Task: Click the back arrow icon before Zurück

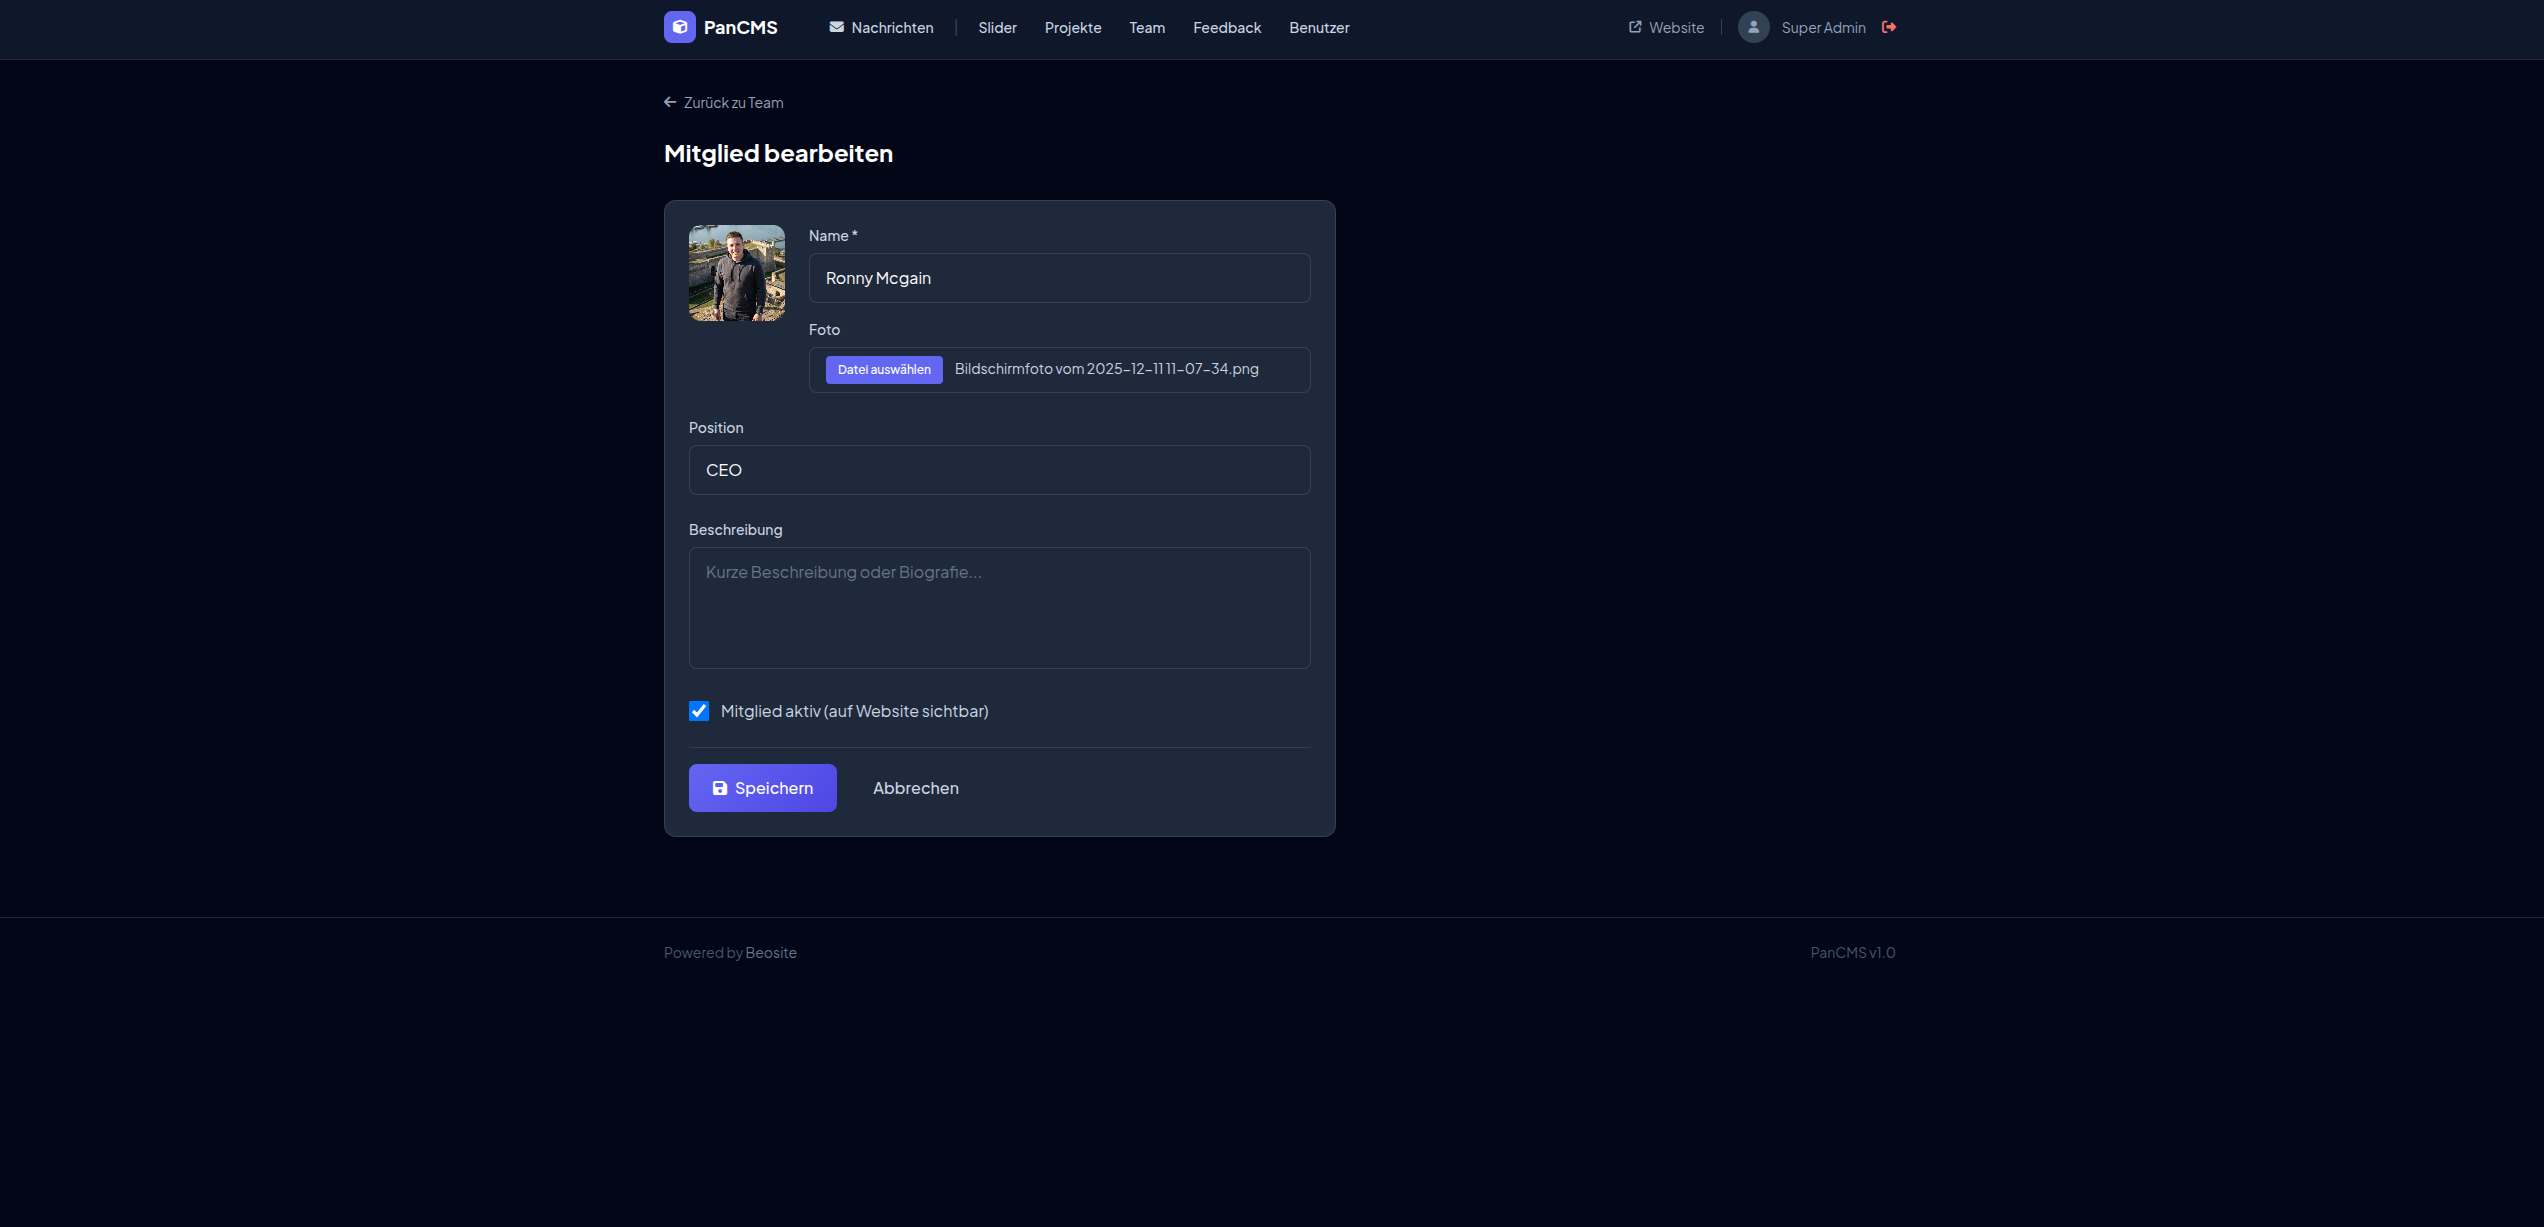Action: [670, 102]
